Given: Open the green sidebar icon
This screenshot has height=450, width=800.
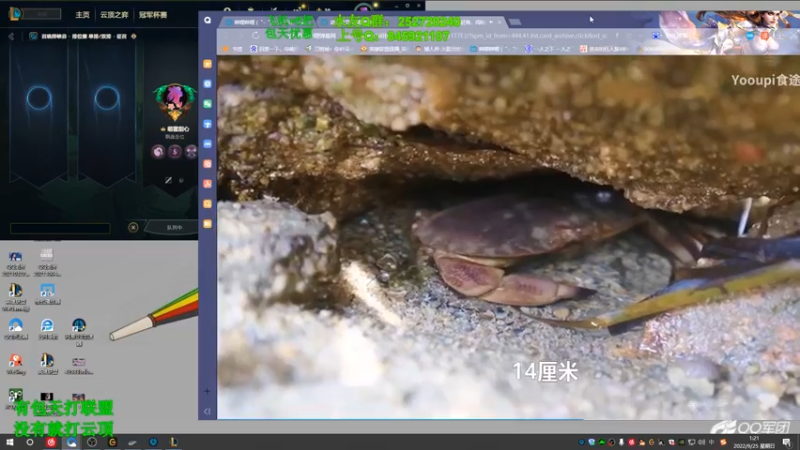Looking at the screenshot, I should [207, 104].
